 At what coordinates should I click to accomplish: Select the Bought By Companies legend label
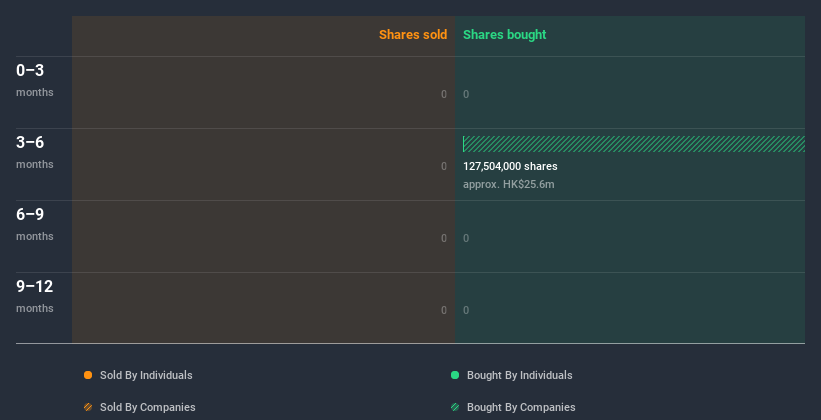[x=521, y=407]
